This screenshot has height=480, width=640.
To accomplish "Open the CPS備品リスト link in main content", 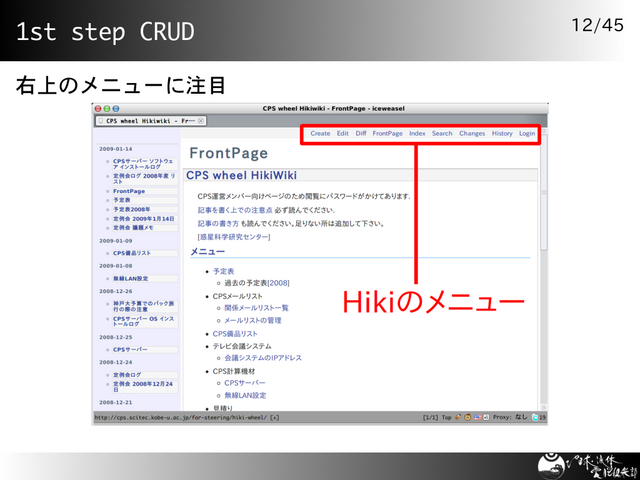I will coord(235,333).
